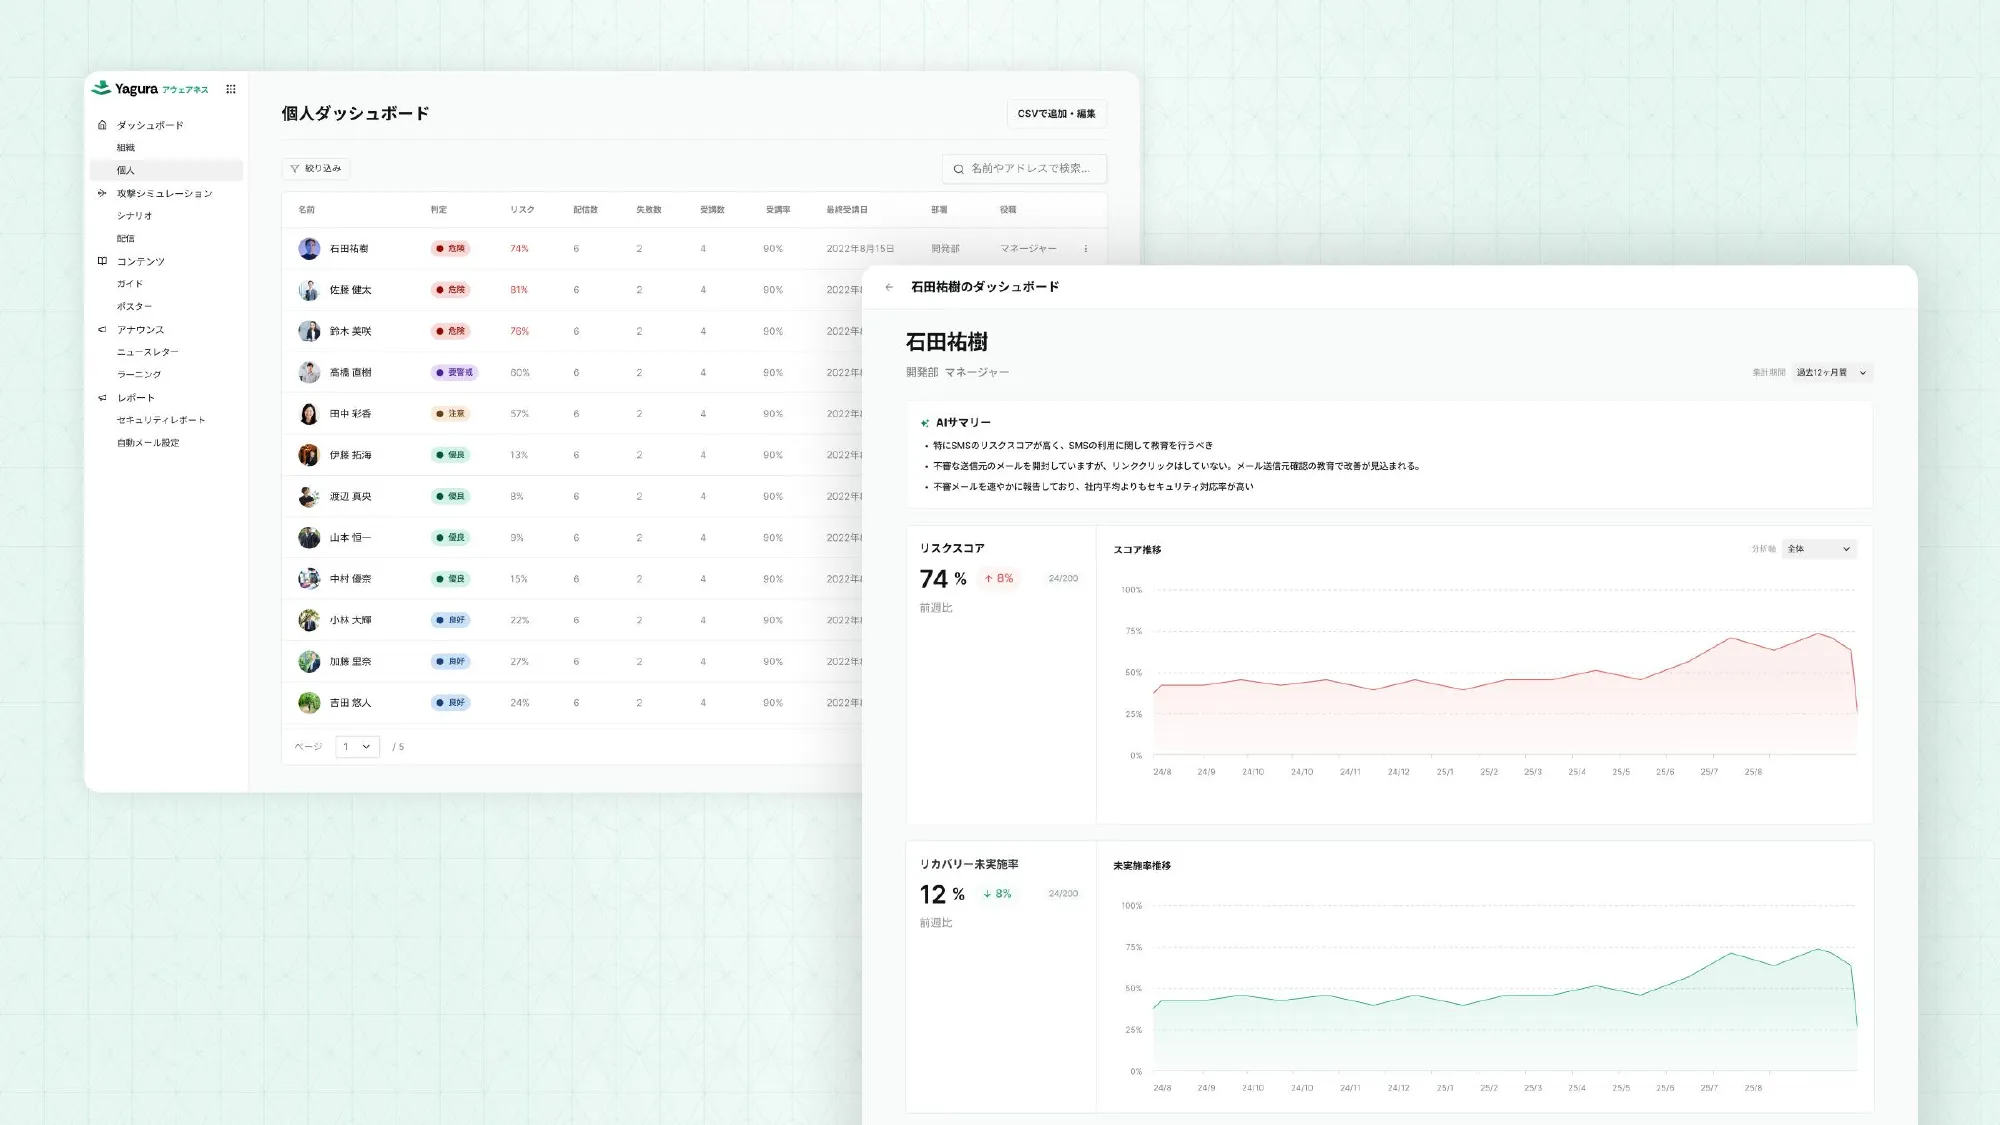2000x1125 pixels.
Task: Click the 81% risk value
Action: (x=519, y=290)
